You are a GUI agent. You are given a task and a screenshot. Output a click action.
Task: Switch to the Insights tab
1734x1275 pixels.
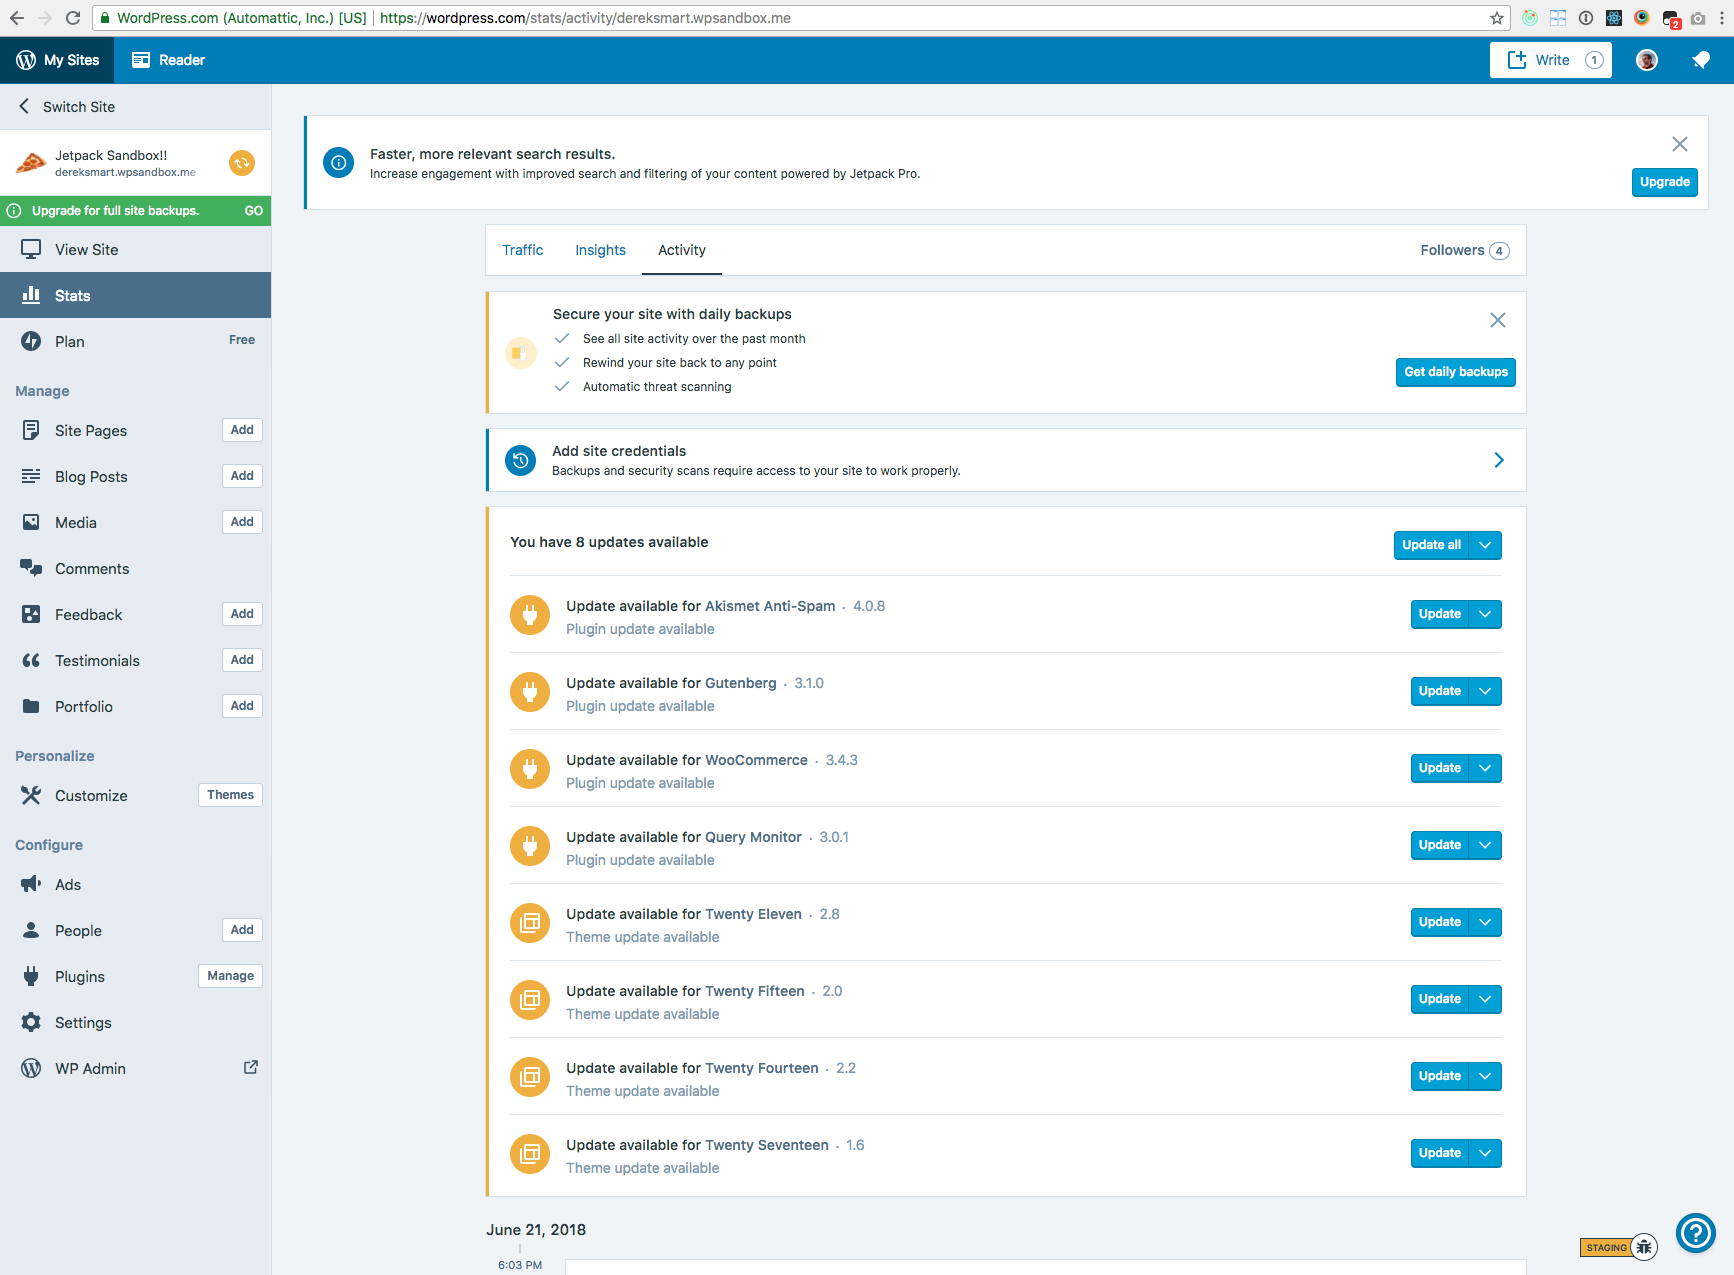pos(600,250)
